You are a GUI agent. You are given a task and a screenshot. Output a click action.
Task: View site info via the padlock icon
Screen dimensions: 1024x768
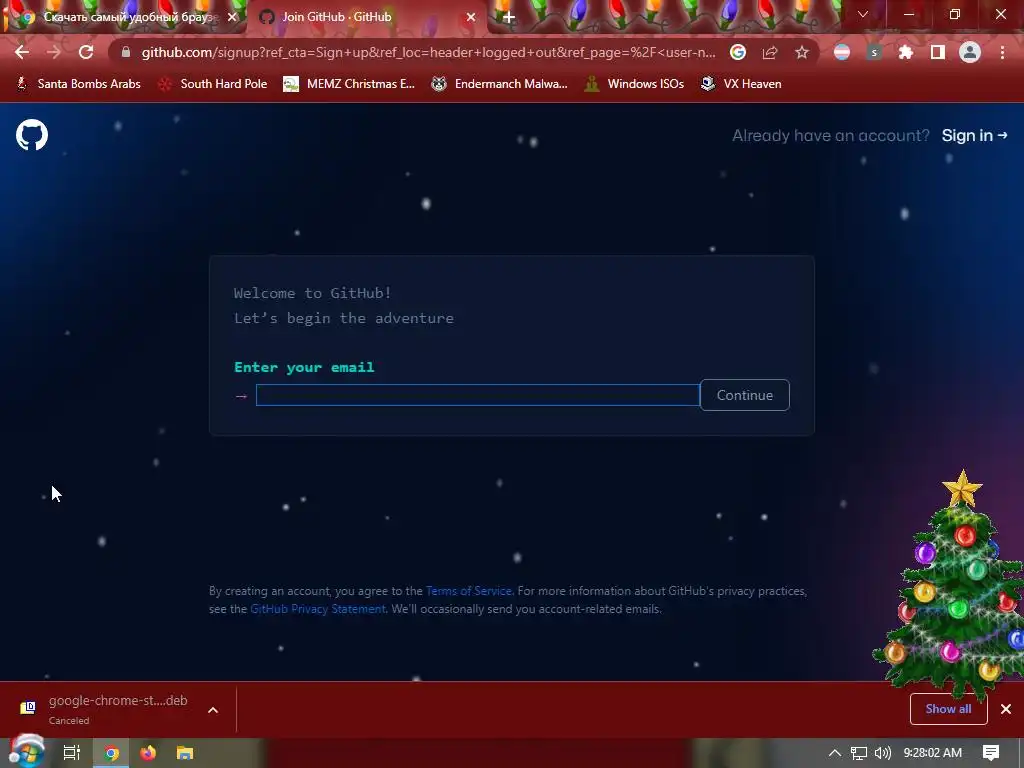[x=126, y=52]
